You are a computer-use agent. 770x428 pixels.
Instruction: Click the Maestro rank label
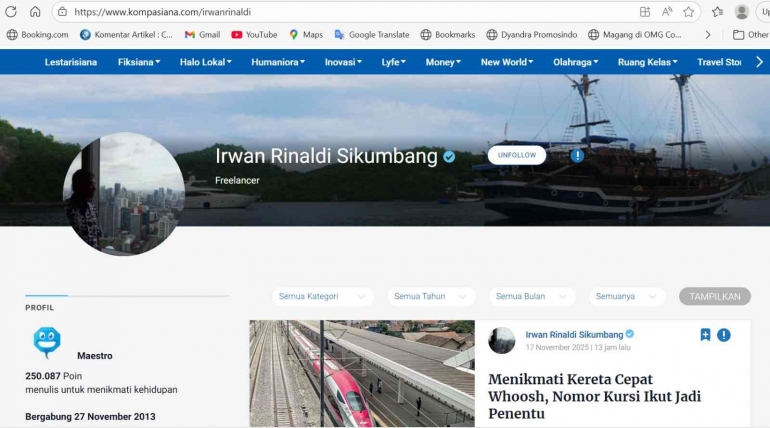tap(95, 356)
